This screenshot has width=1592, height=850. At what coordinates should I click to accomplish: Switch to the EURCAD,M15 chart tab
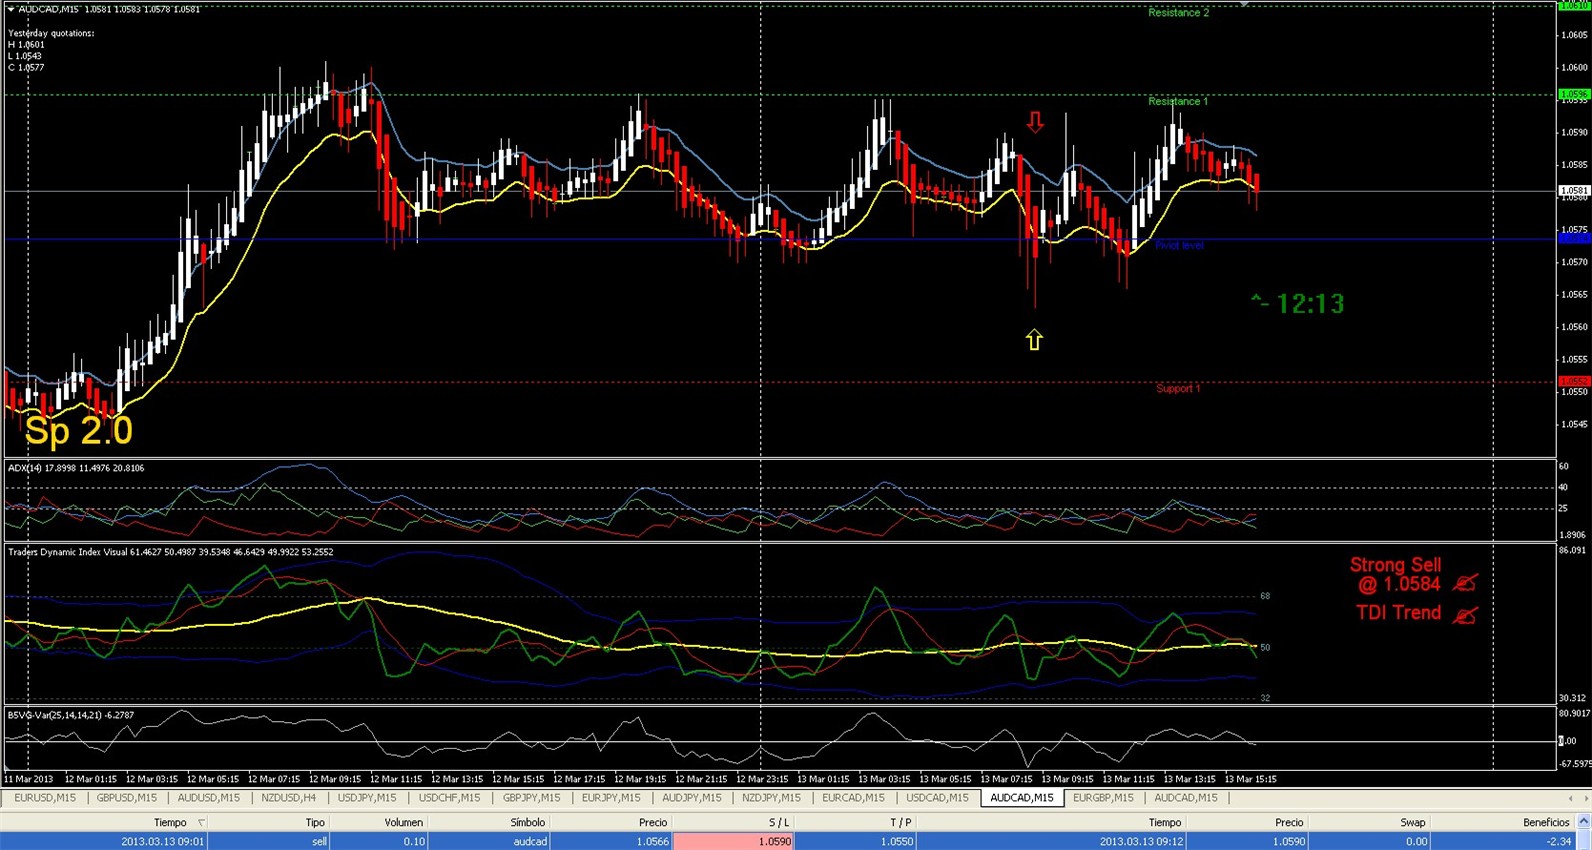tap(853, 798)
